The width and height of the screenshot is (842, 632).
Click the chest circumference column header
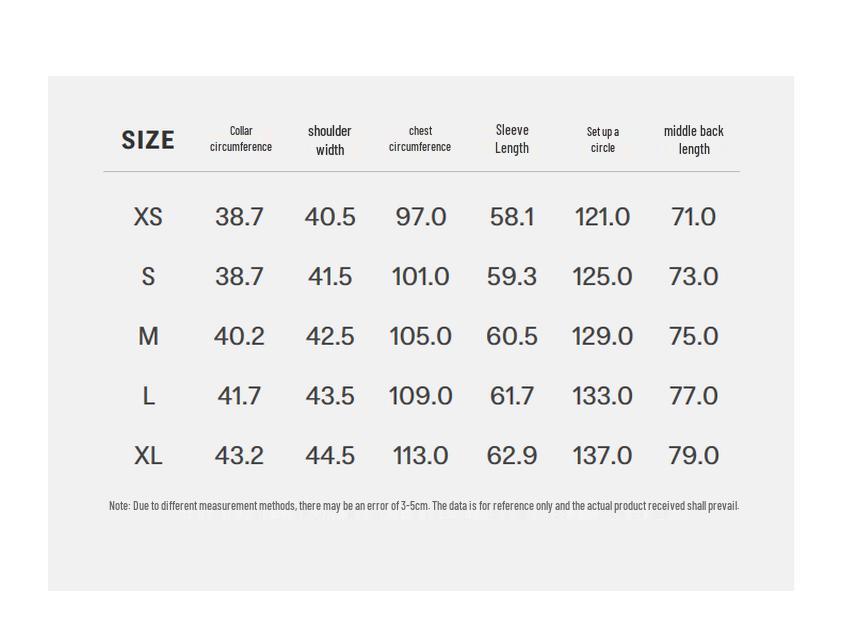(420, 139)
